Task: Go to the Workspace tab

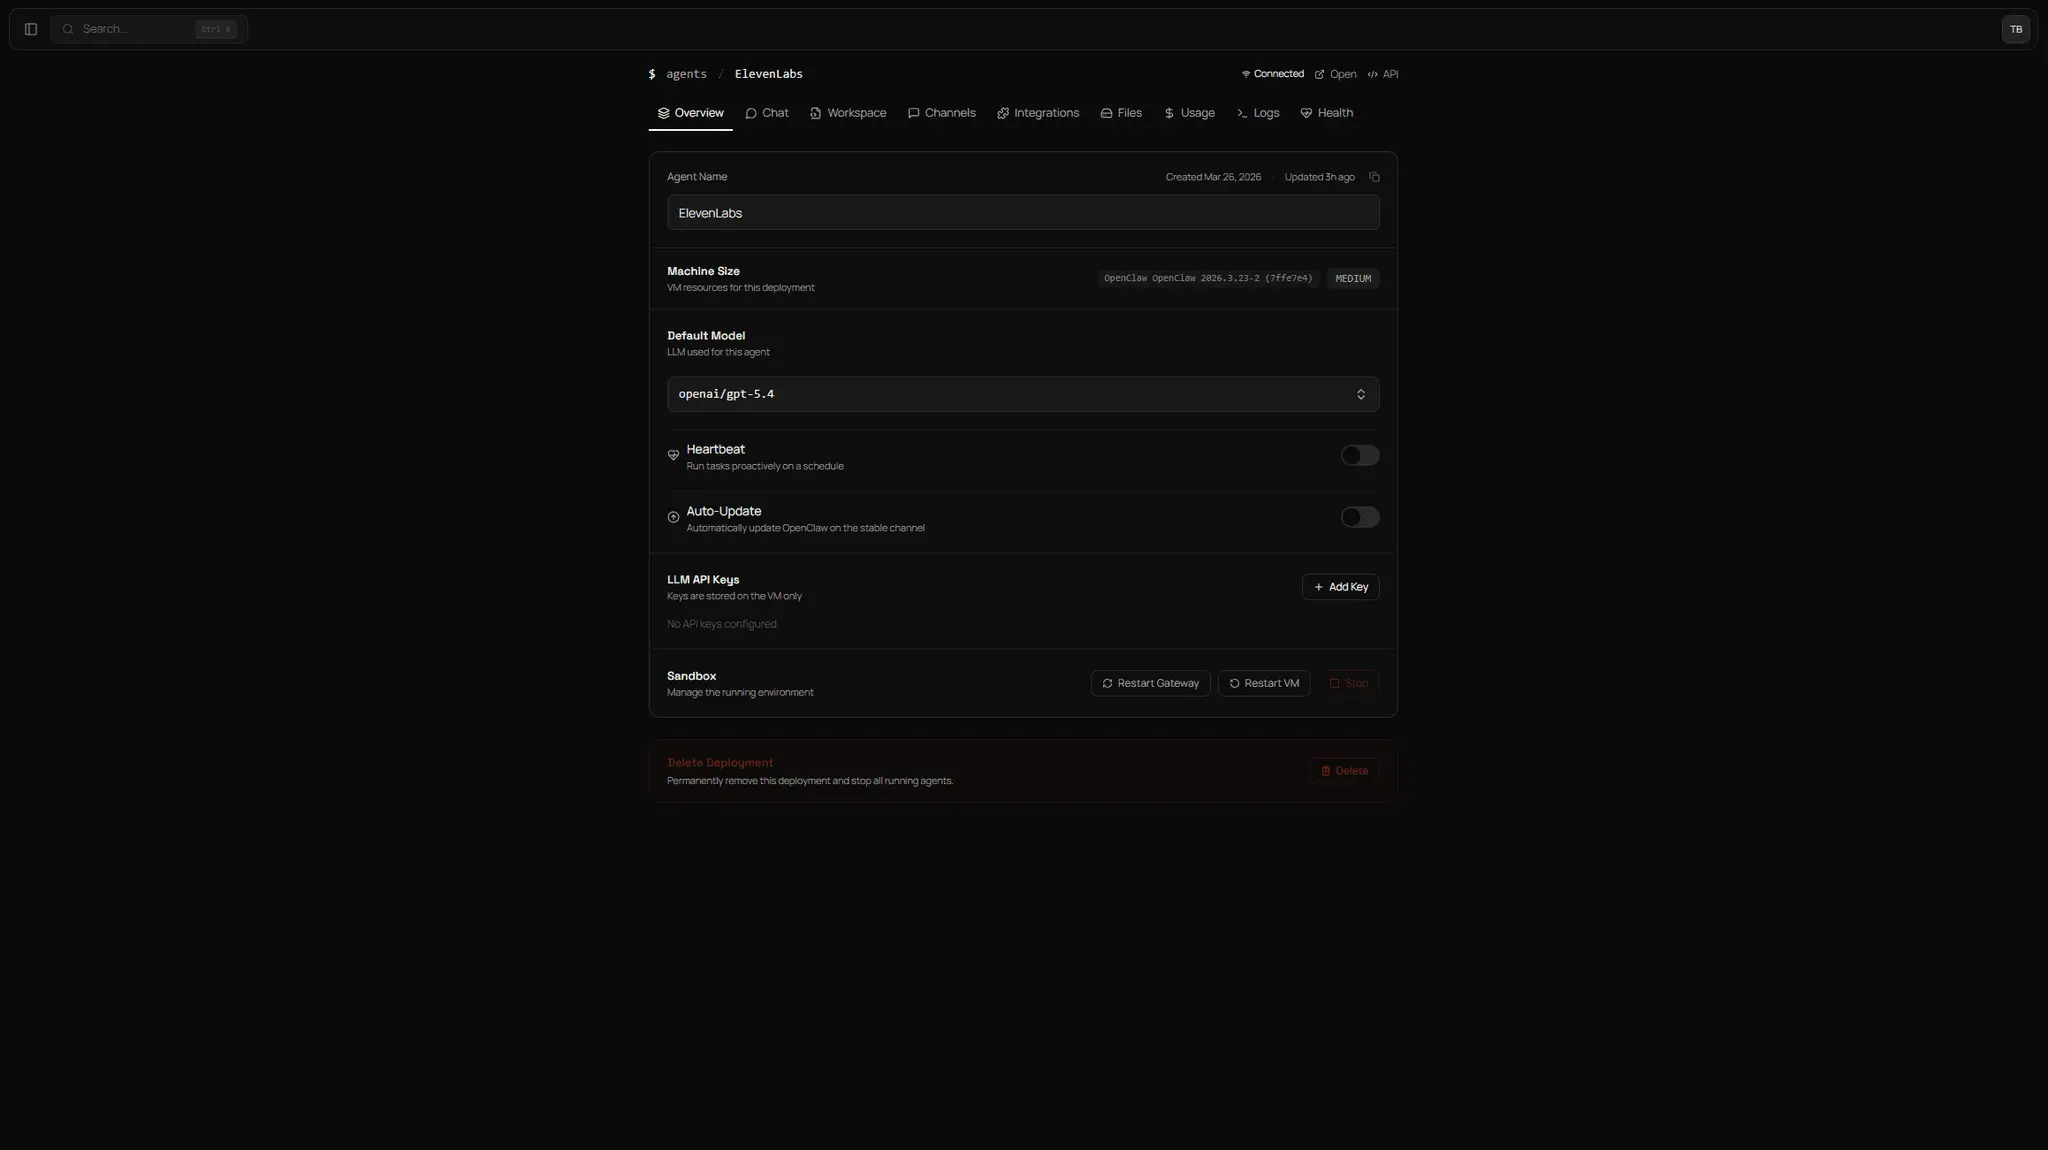Action: coord(848,113)
